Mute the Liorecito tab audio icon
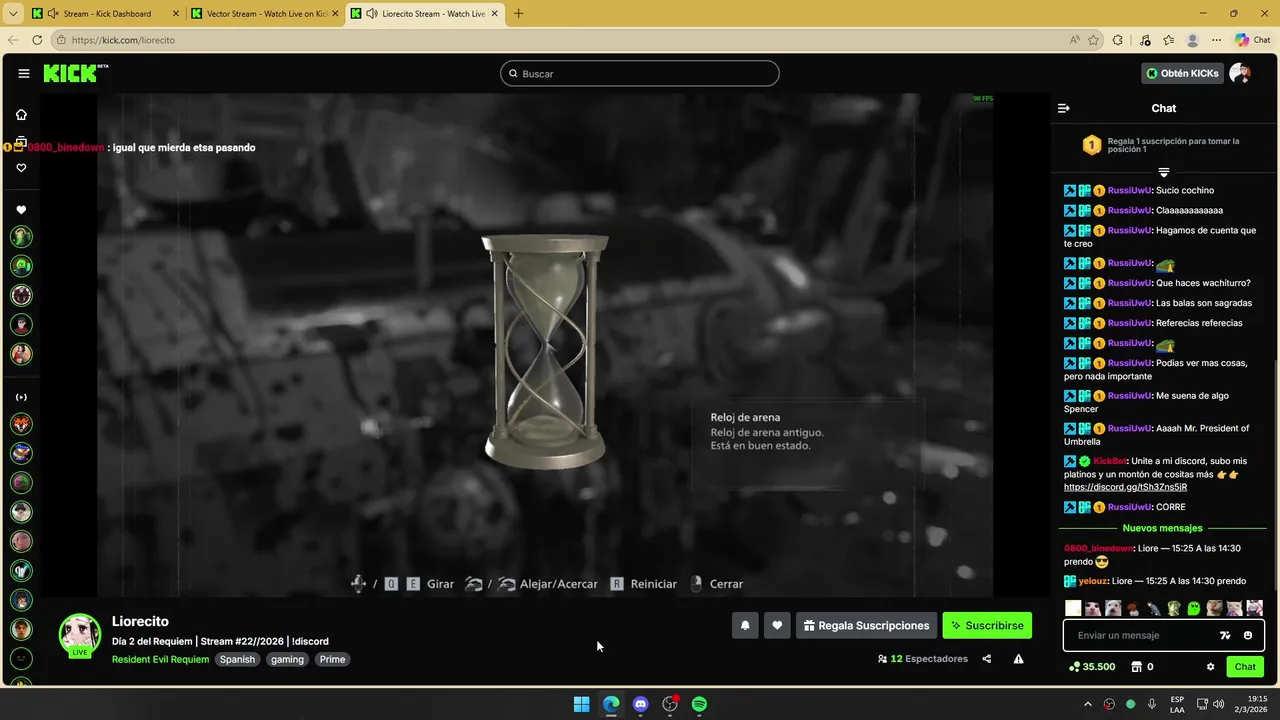The width and height of the screenshot is (1280, 720). (x=372, y=14)
